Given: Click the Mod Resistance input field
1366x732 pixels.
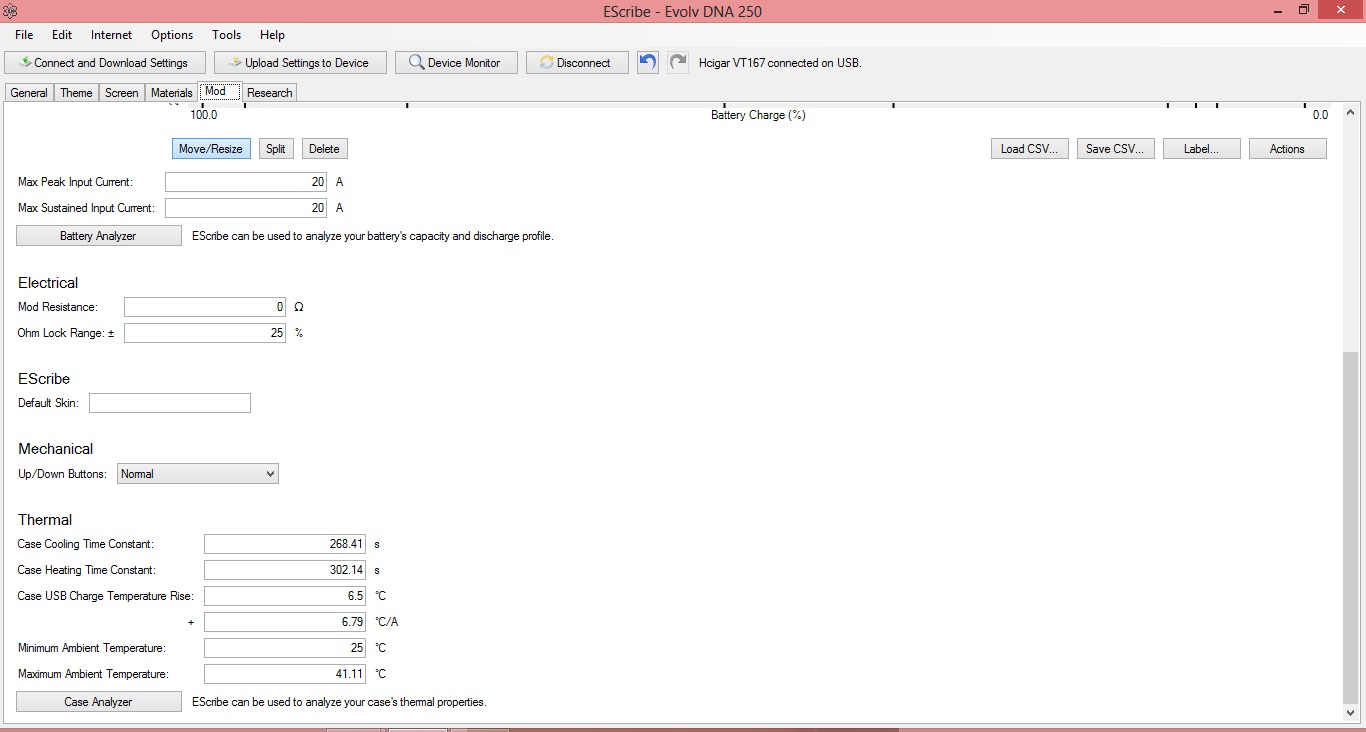Looking at the screenshot, I should pos(205,307).
